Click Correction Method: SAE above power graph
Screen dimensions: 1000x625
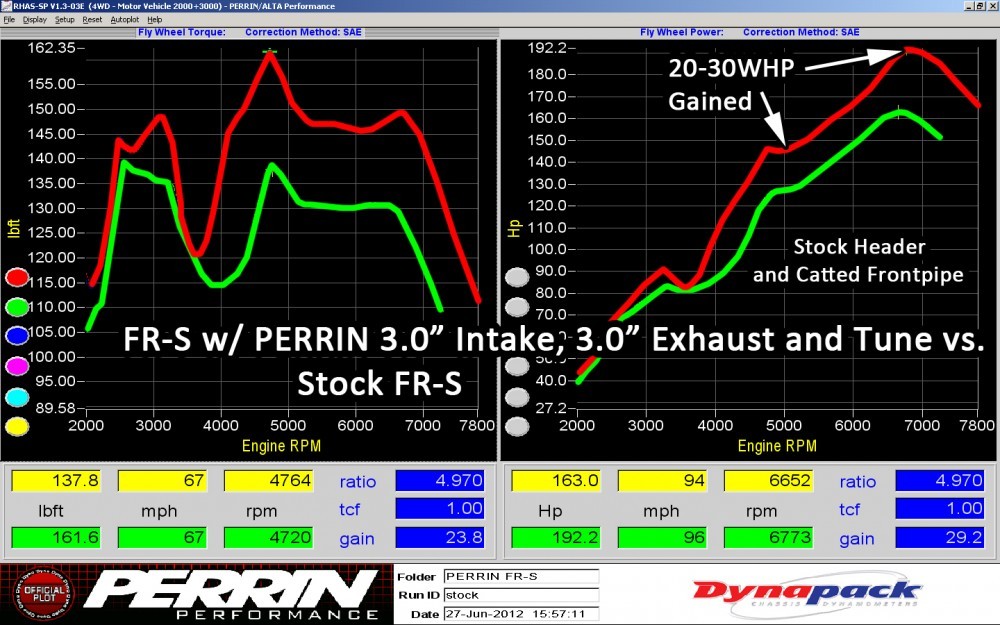tap(801, 32)
